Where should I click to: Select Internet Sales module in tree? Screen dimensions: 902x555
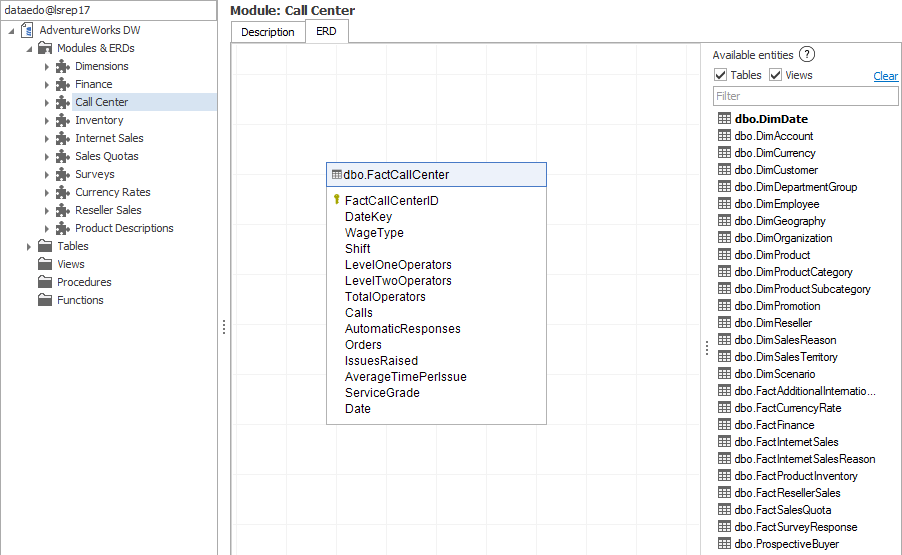tap(109, 138)
